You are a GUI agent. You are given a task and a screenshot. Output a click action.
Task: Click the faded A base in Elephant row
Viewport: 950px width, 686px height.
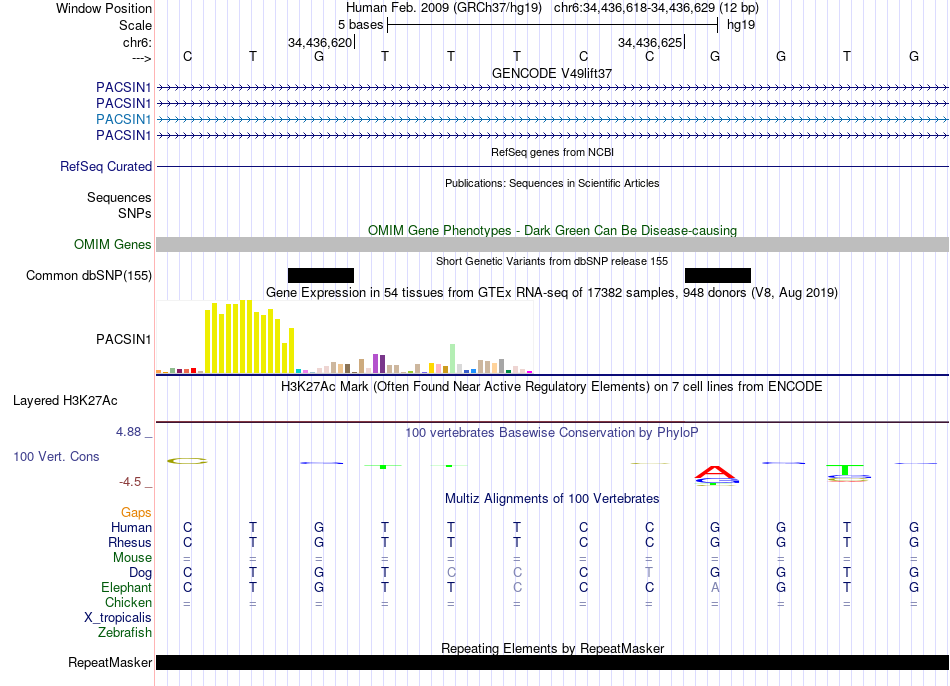point(715,587)
